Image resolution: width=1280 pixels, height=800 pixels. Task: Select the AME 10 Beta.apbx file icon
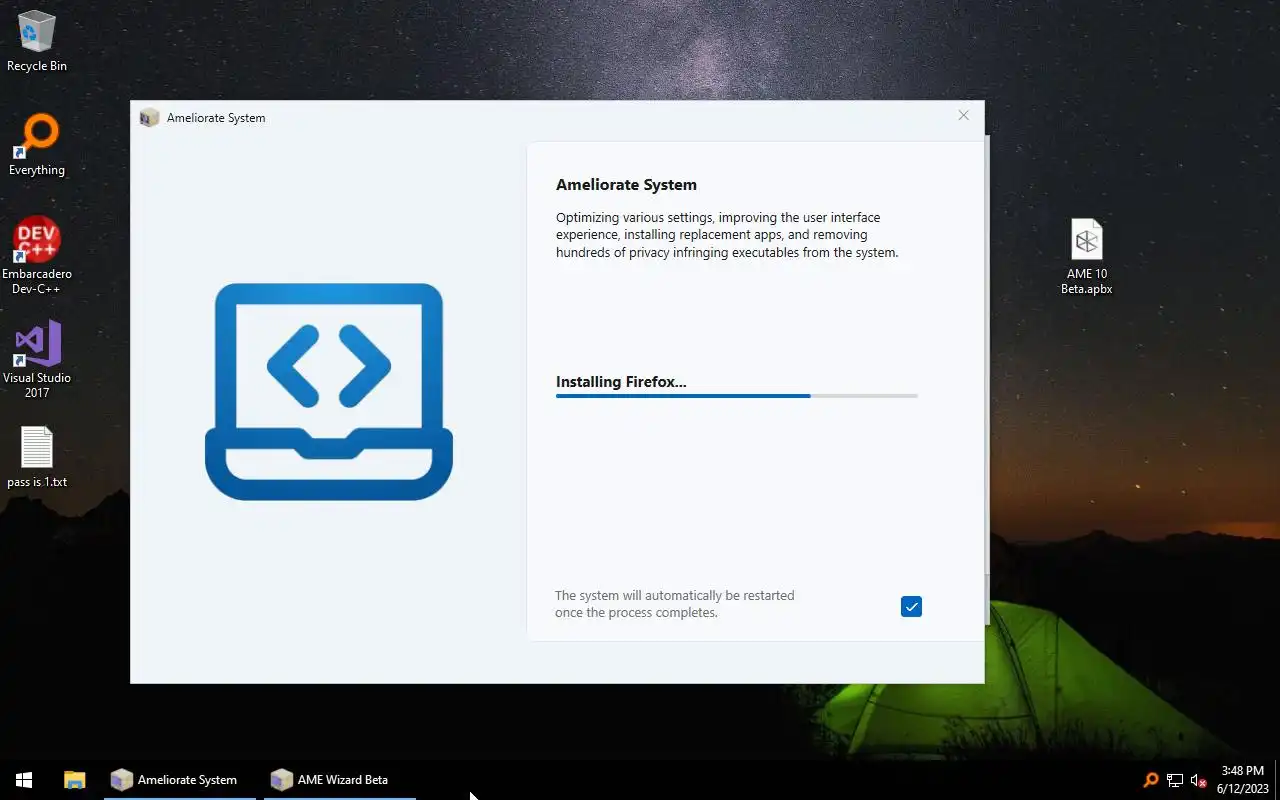[1086, 257]
